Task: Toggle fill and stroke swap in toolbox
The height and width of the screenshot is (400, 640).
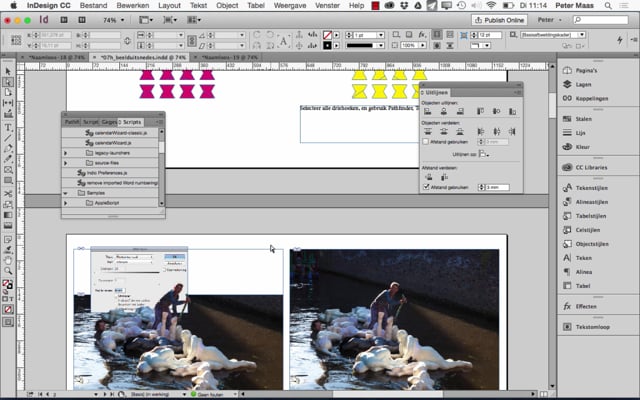Action: (10, 281)
